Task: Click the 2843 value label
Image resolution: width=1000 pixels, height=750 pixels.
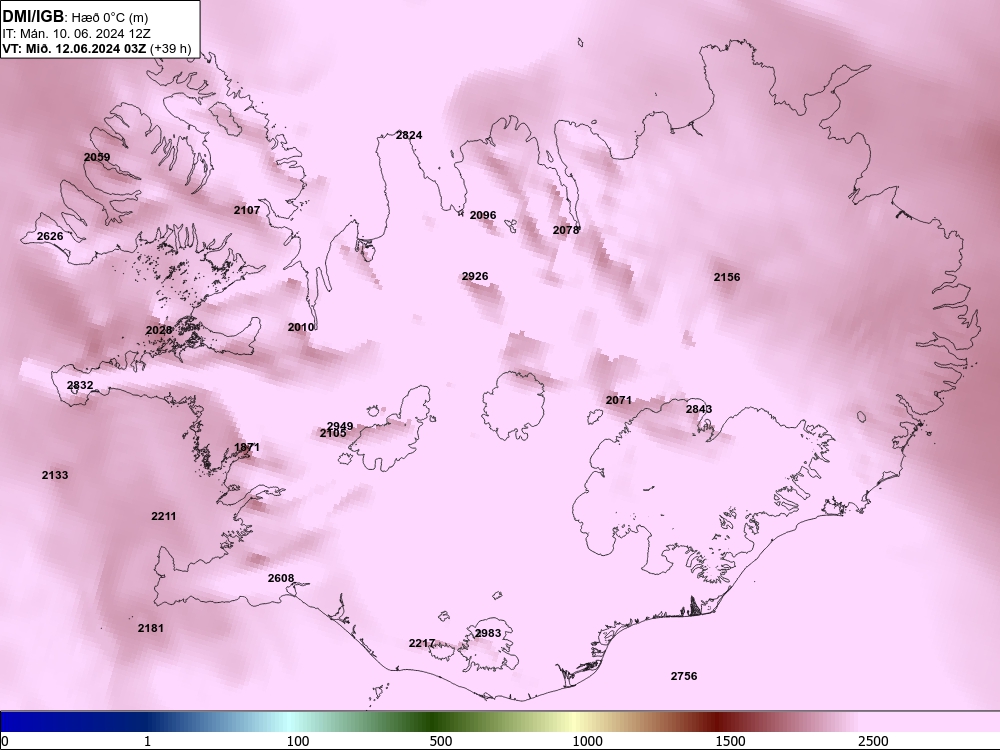Action: (699, 409)
